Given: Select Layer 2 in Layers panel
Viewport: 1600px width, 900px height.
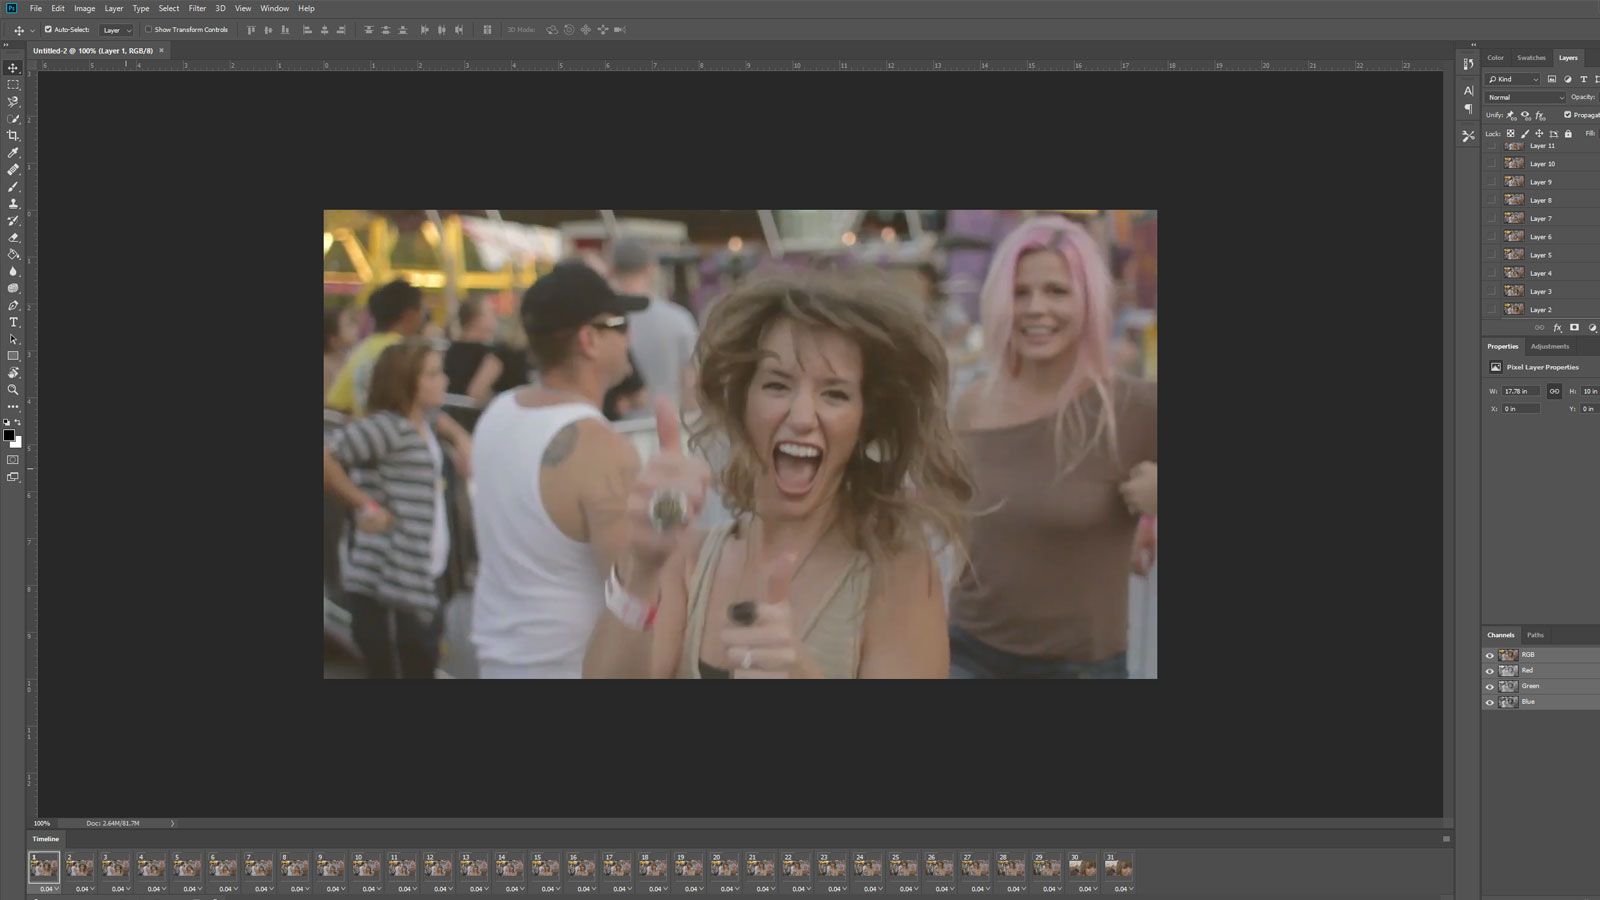Looking at the screenshot, I should click(x=1541, y=310).
